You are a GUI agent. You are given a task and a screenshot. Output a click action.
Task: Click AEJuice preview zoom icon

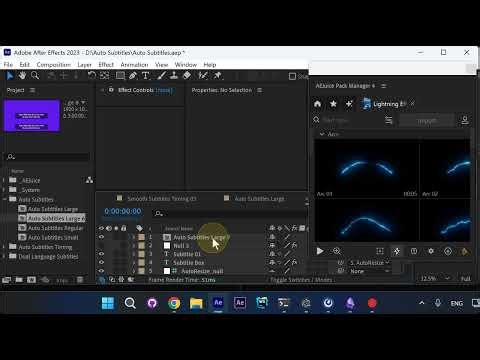[x=337, y=251]
